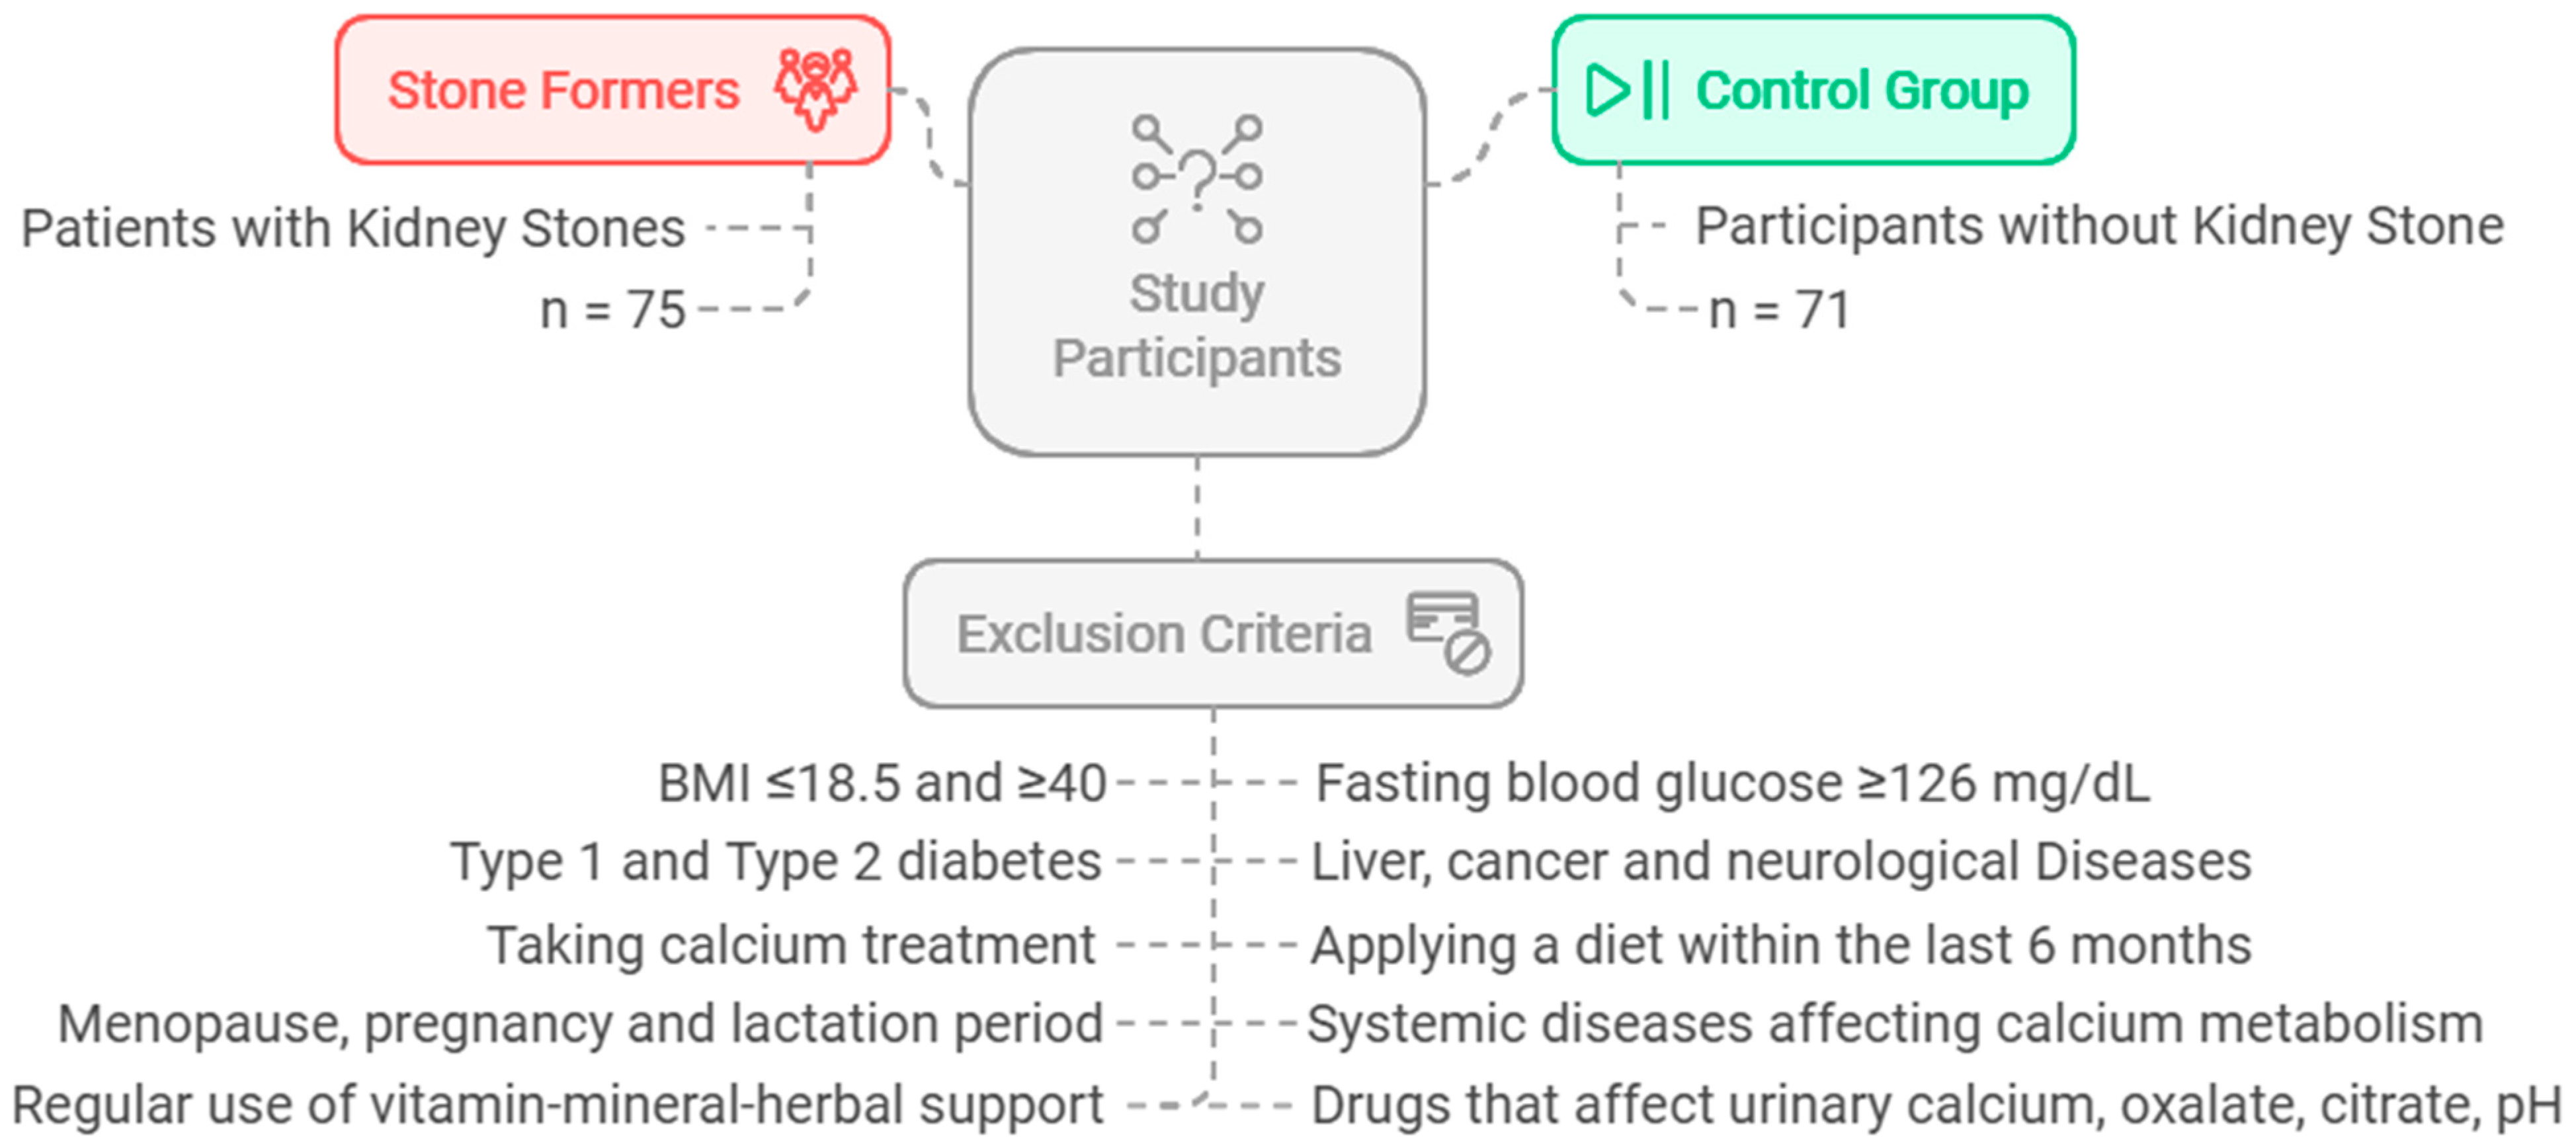This screenshot has width=2576, height=1147.
Task: Click the 'Patients with Kidney Stones' text
Action: coord(353,228)
